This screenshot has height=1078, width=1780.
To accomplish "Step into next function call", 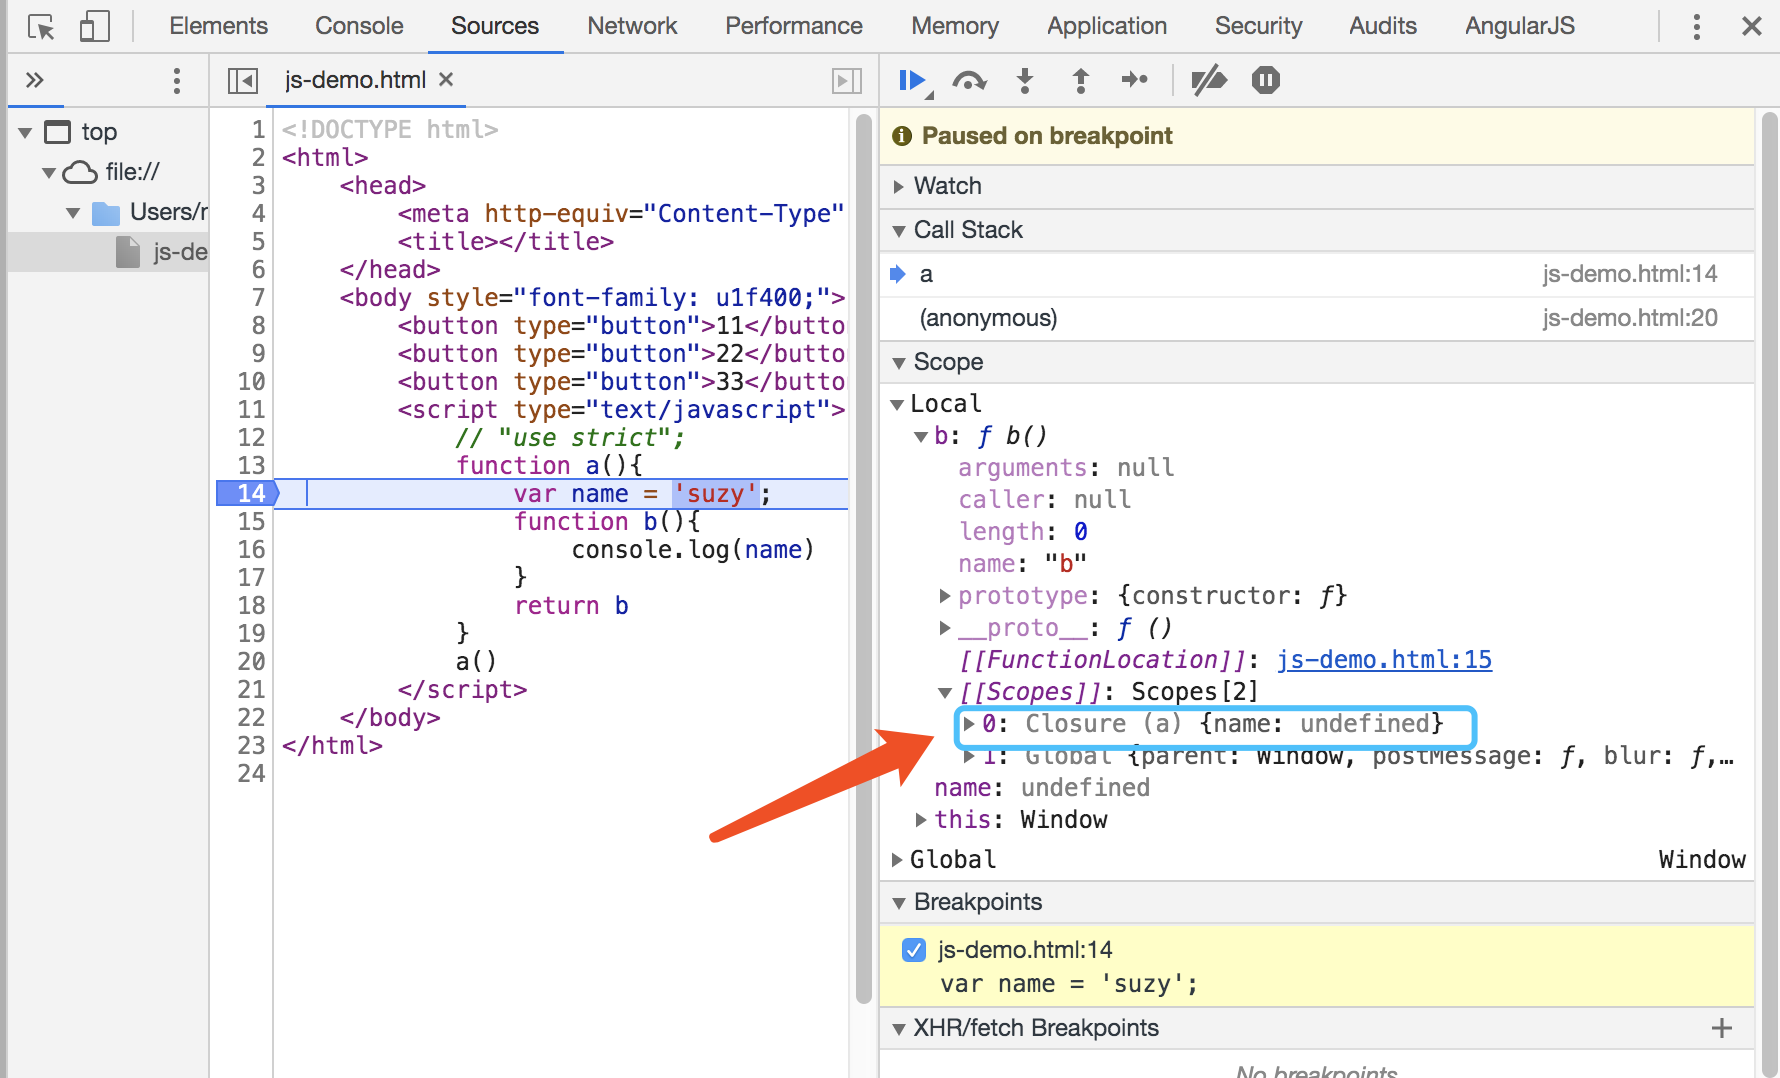I will pyautogui.click(x=1025, y=80).
